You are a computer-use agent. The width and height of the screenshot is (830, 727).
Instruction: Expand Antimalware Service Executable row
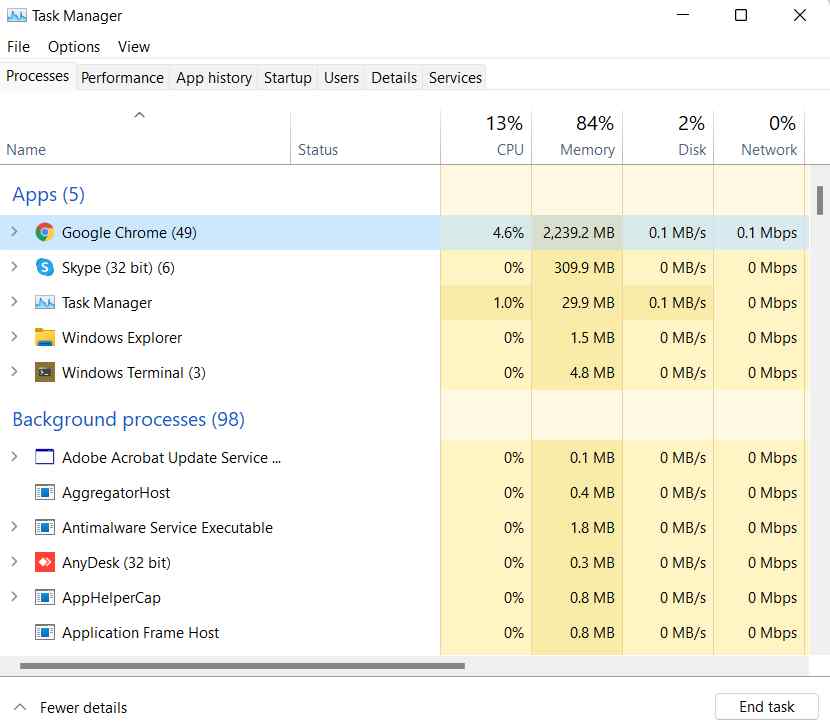tap(14, 527)
